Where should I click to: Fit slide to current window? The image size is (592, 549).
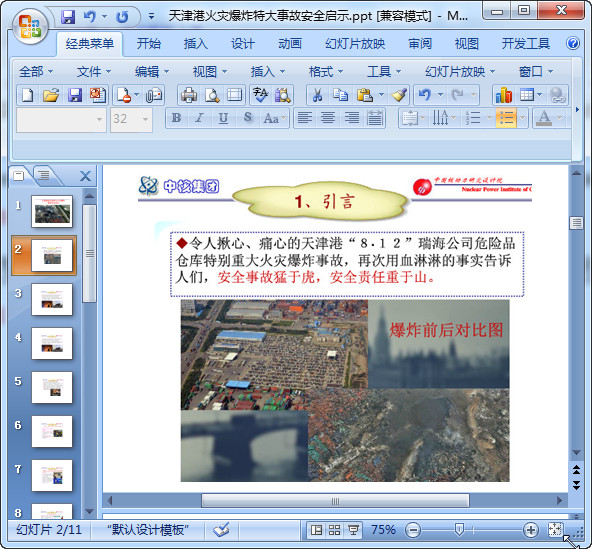pyautogui.click(x=555, y=530)
